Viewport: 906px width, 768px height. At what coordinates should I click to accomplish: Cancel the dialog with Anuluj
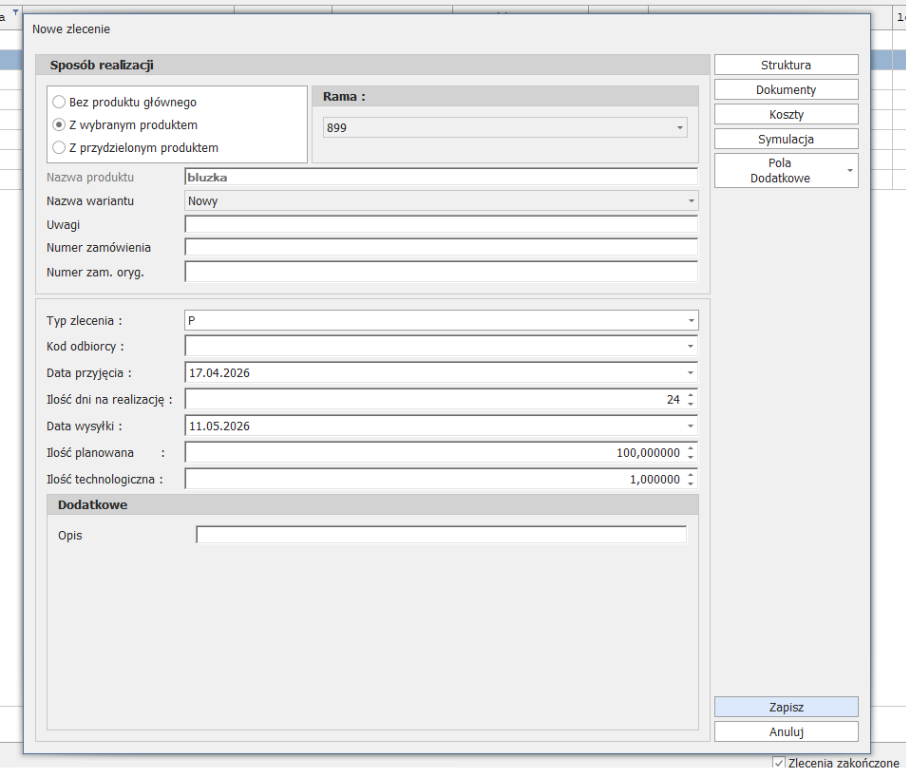786,732
